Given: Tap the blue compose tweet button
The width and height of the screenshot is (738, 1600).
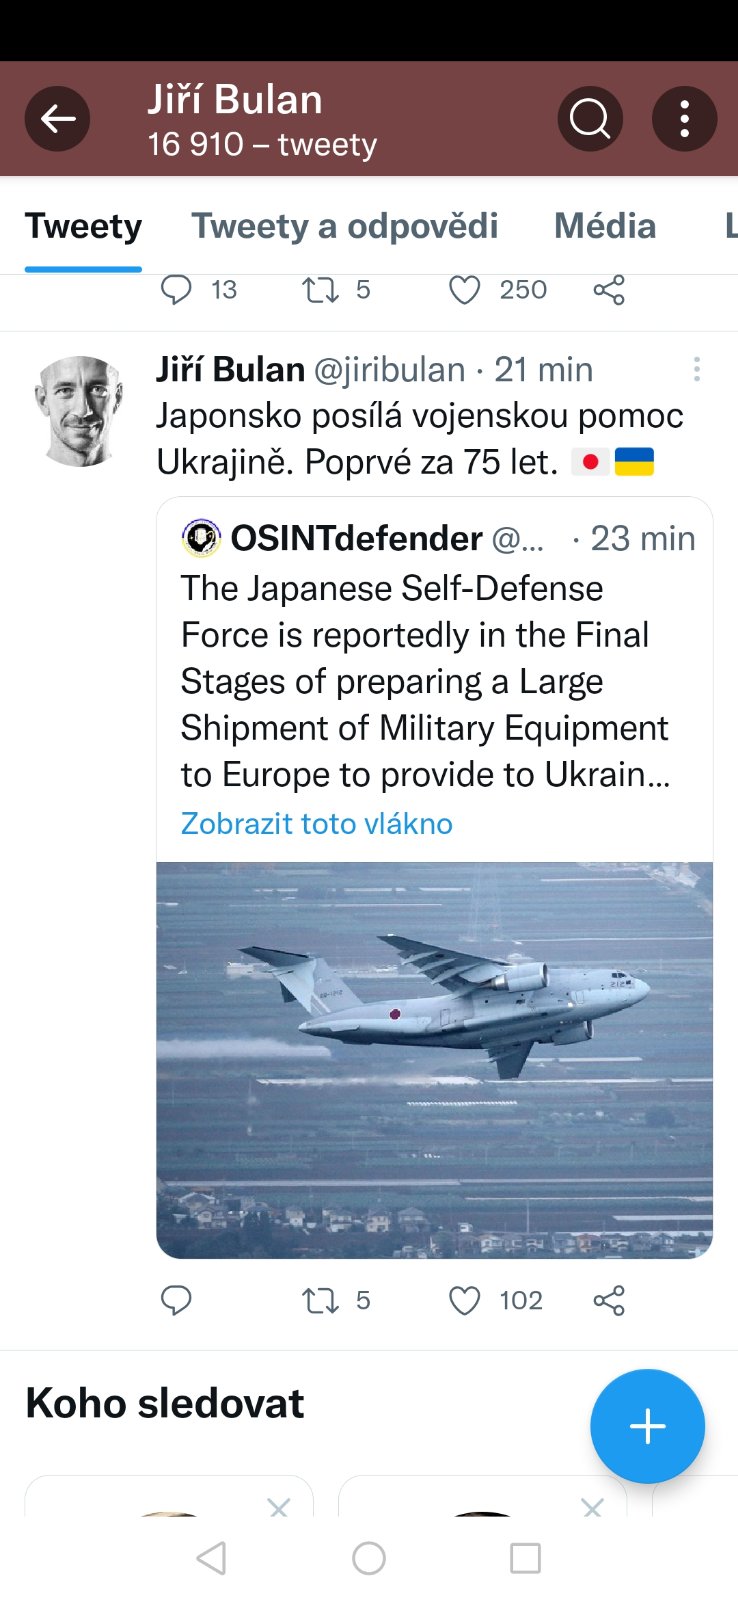Looking at the screenshot, I should coord(647,1426).
